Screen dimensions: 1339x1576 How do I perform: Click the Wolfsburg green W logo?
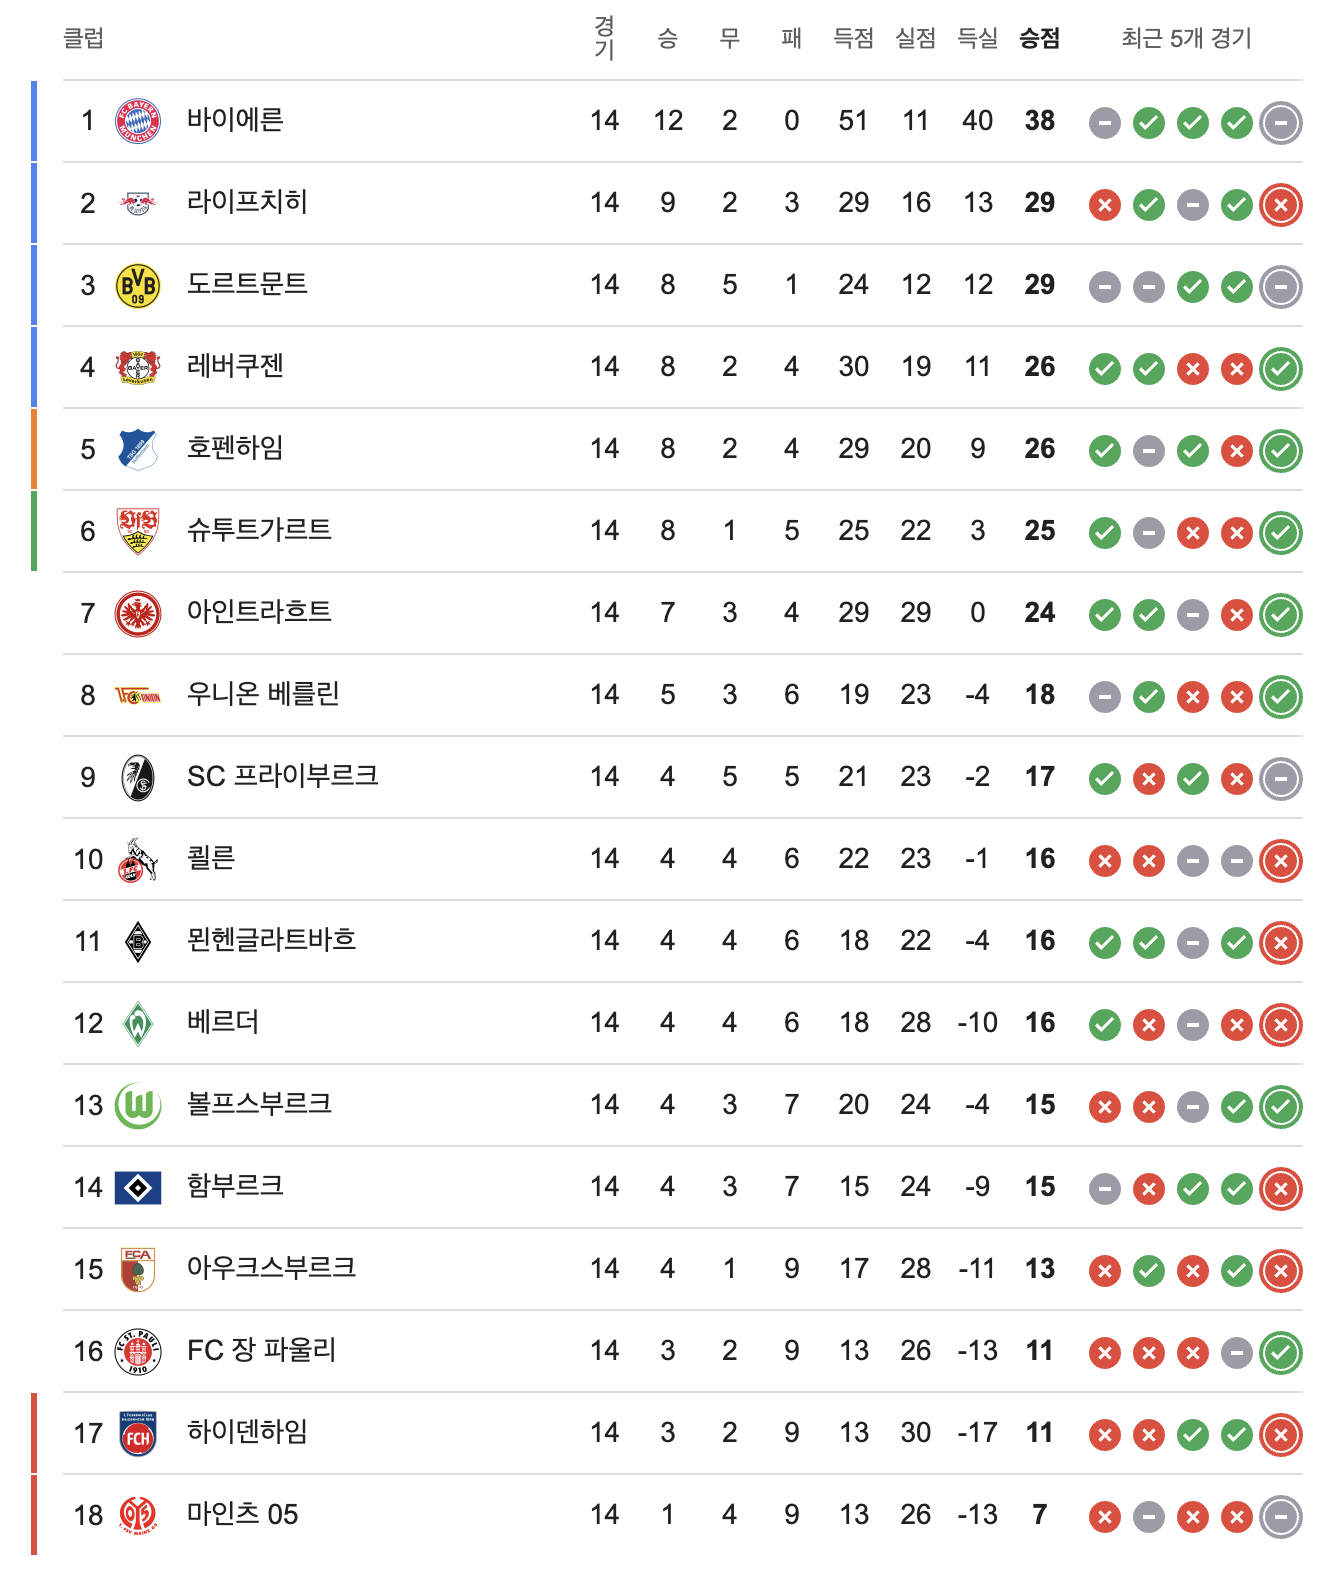(138, 1105)
